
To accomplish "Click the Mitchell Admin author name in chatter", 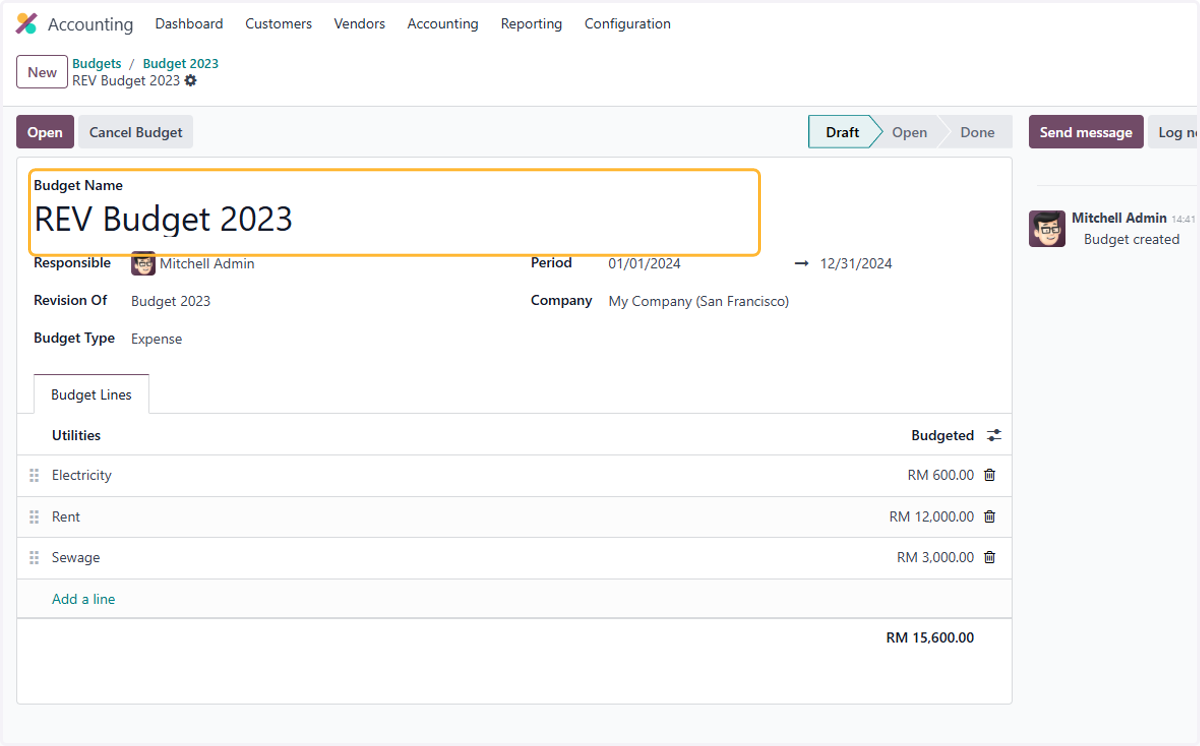I will click(1119, 218).
